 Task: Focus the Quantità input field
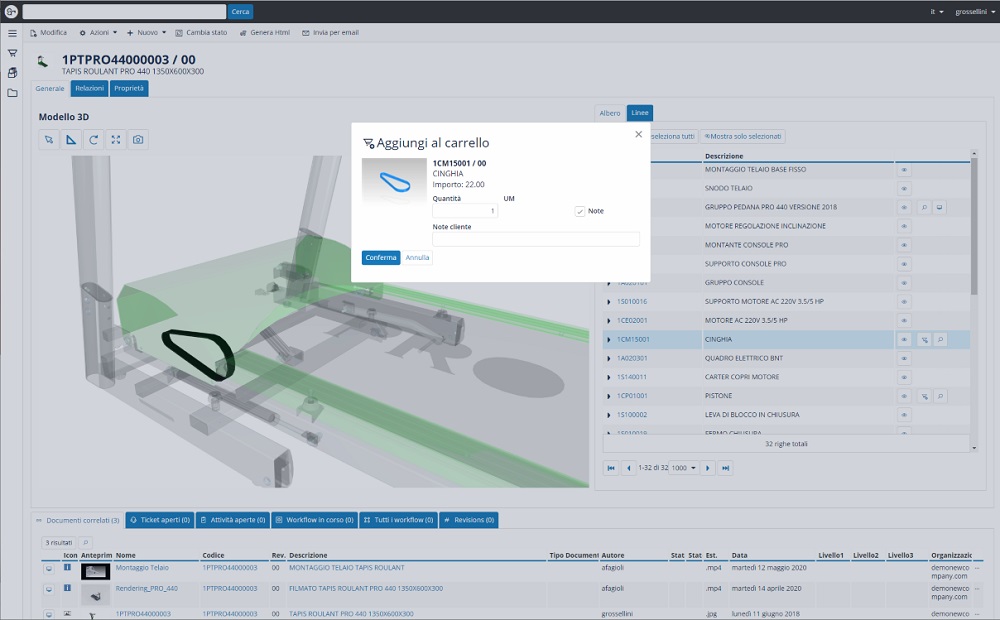tap(465, 211)
